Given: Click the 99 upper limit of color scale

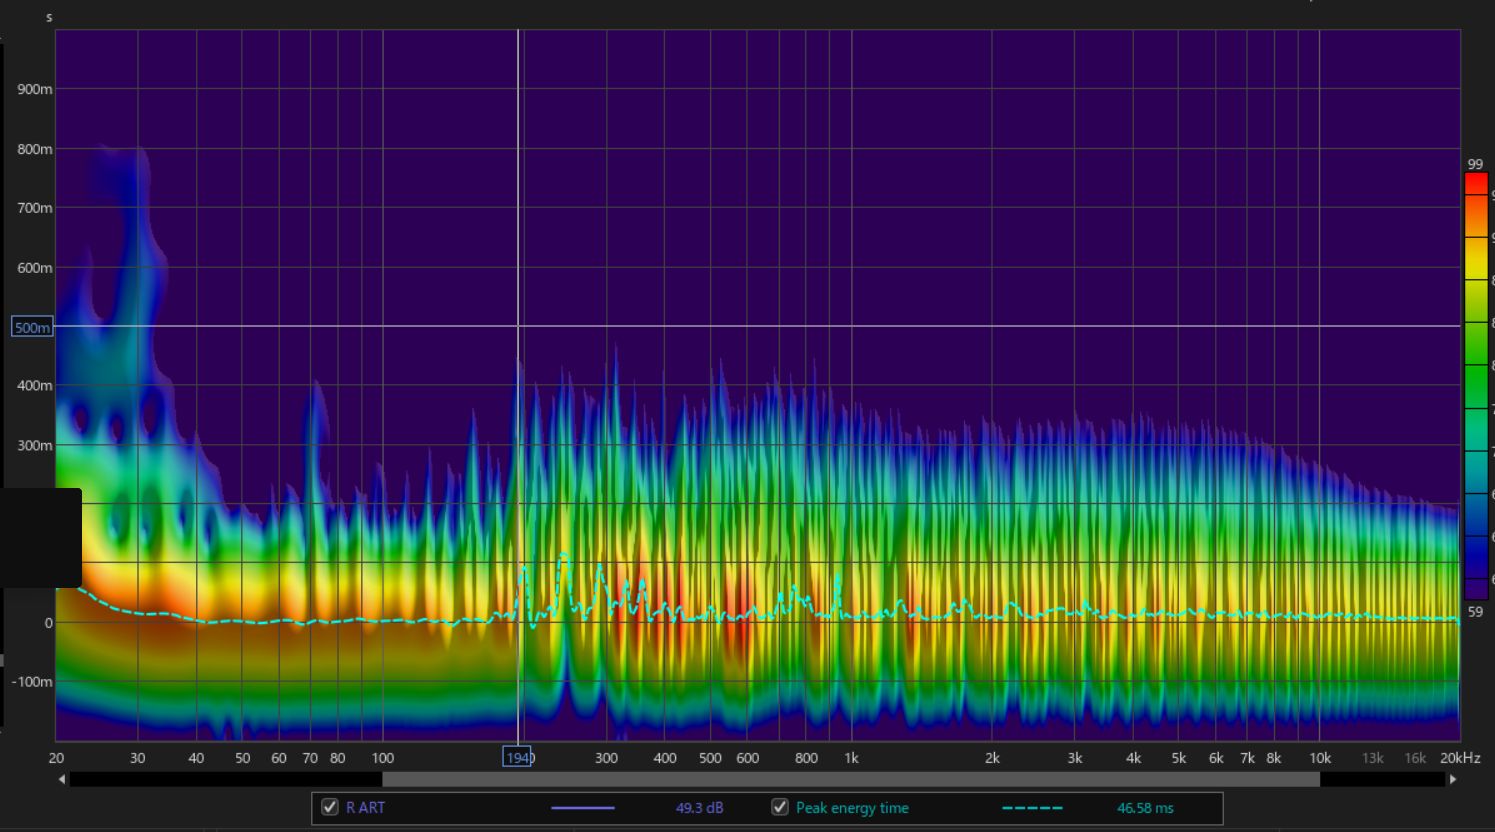Looking at the screenshot, I should coord(1475,164).
